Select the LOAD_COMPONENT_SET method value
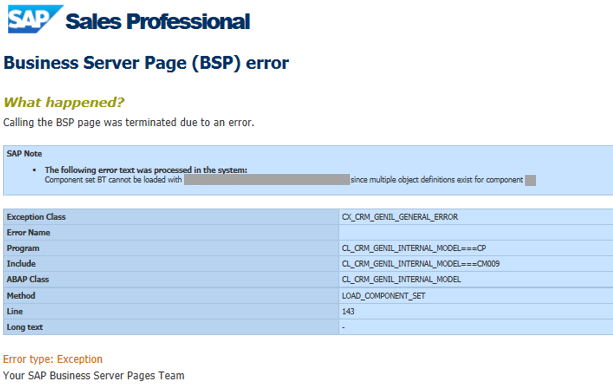 click(x=384, y=296)
